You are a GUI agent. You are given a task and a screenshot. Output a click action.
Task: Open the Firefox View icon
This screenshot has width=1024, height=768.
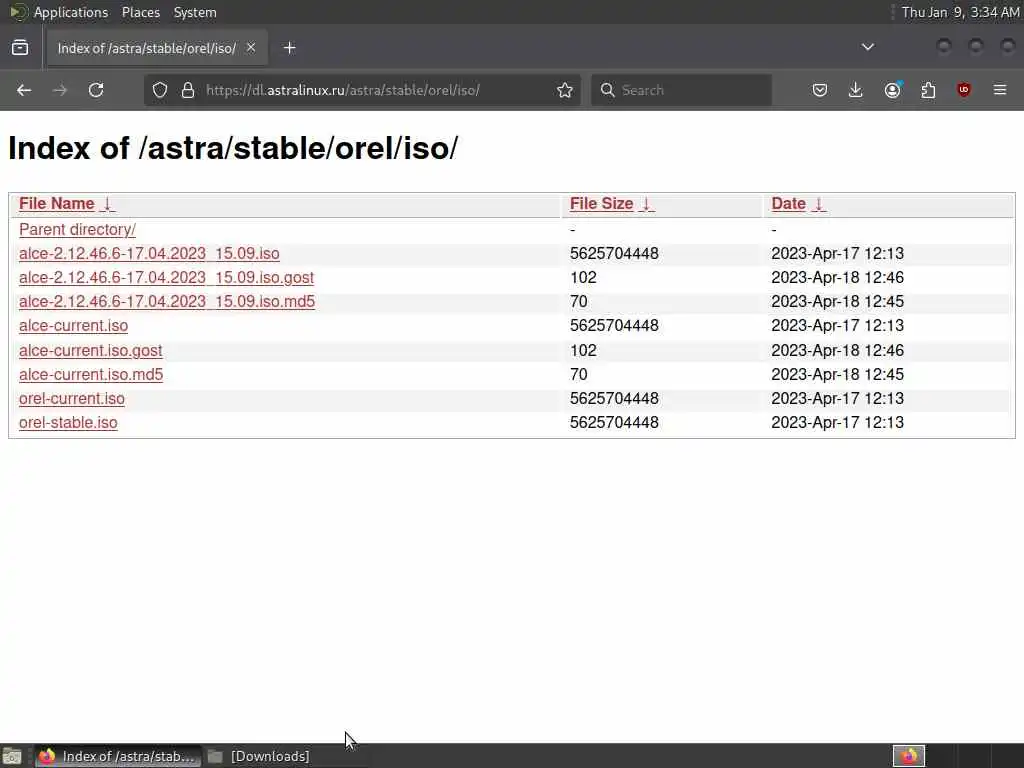(x=20, y=48)
